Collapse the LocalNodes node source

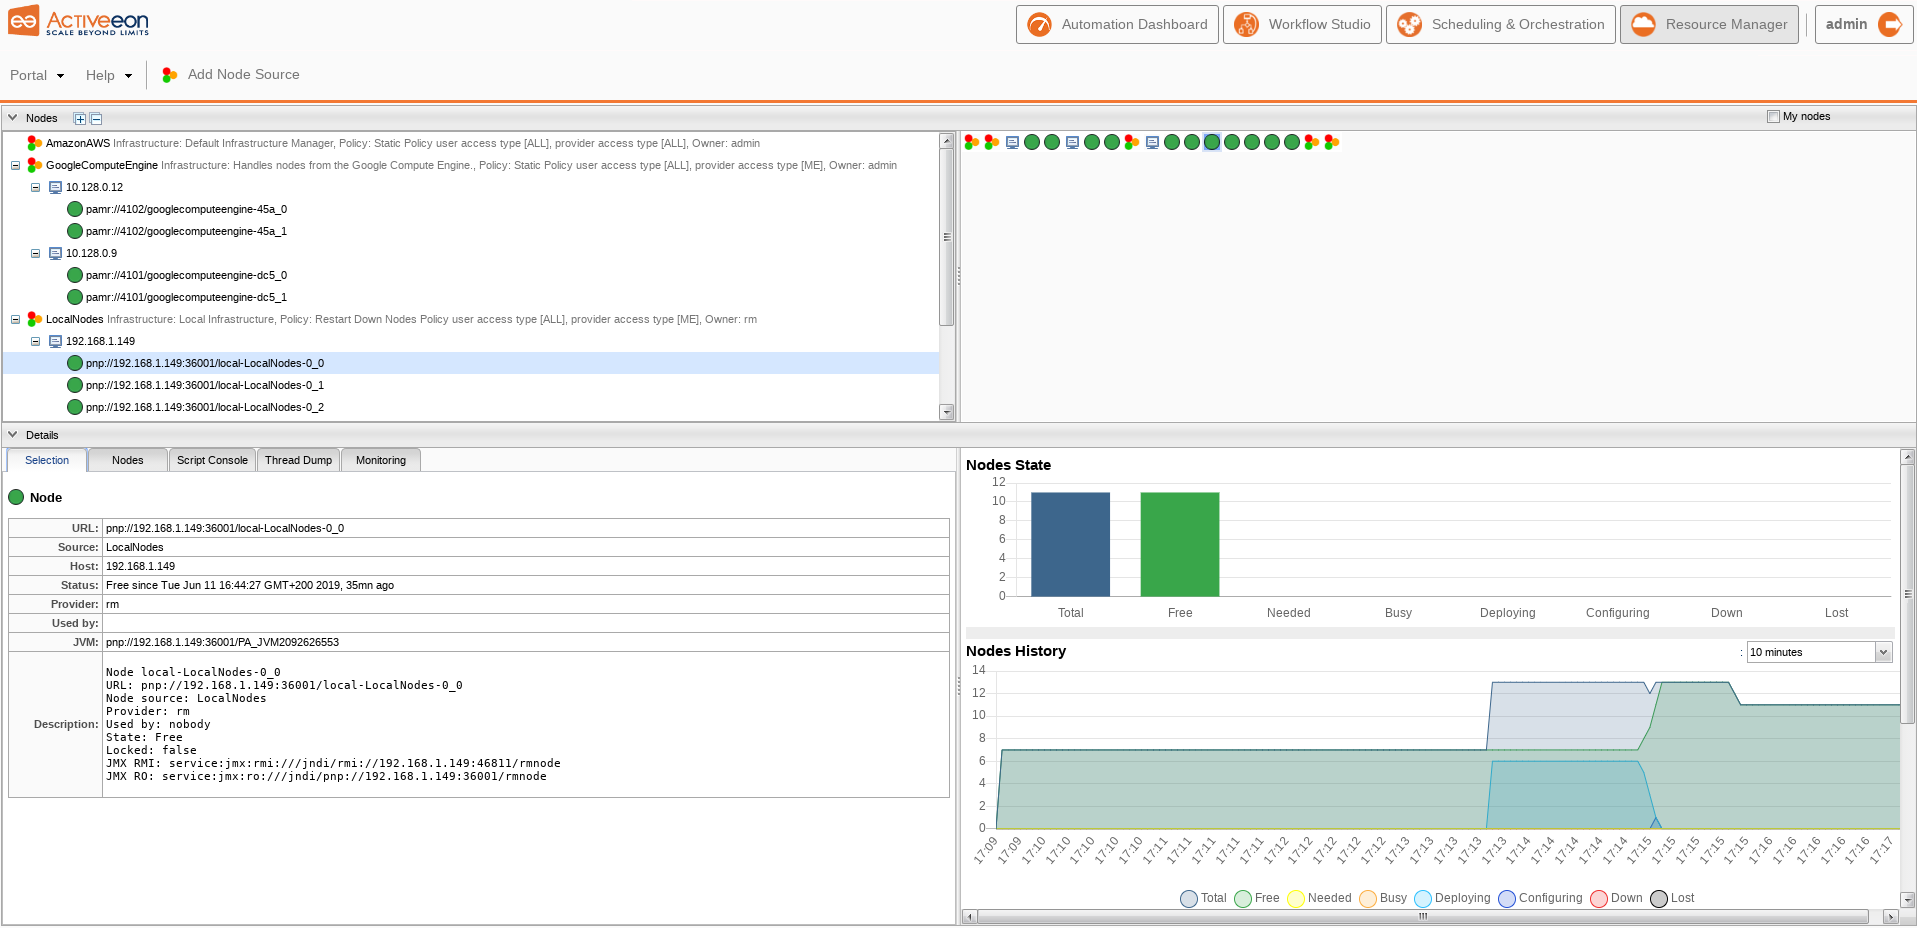(15, 319)
